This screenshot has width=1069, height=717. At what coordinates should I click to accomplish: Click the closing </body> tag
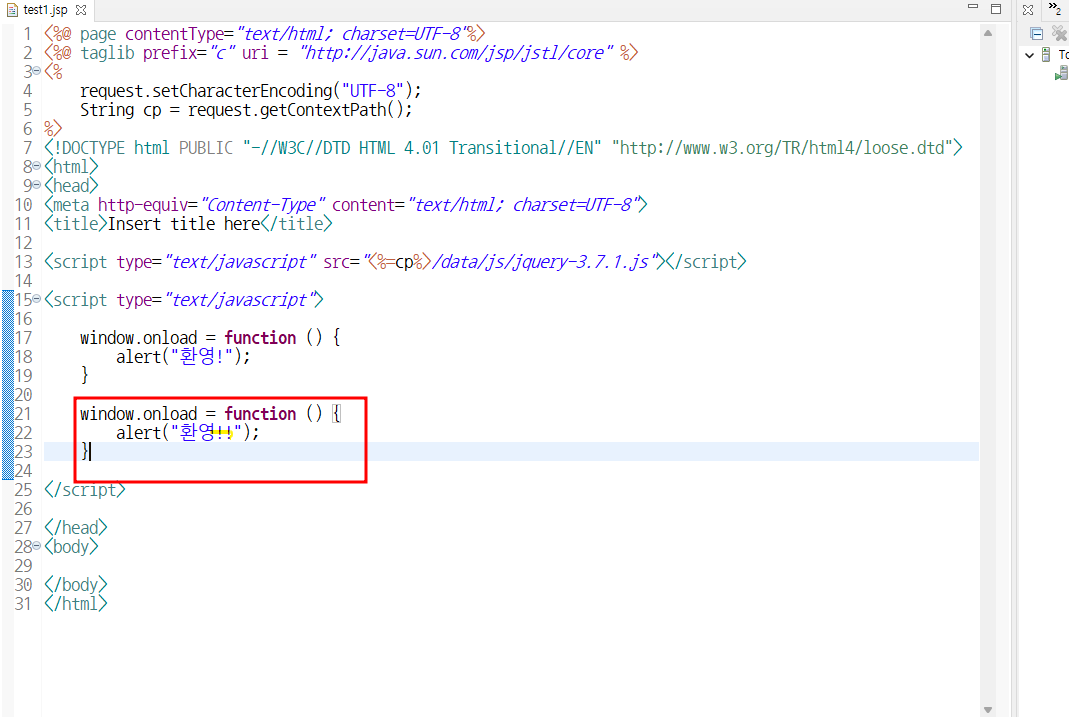(76, 585)
